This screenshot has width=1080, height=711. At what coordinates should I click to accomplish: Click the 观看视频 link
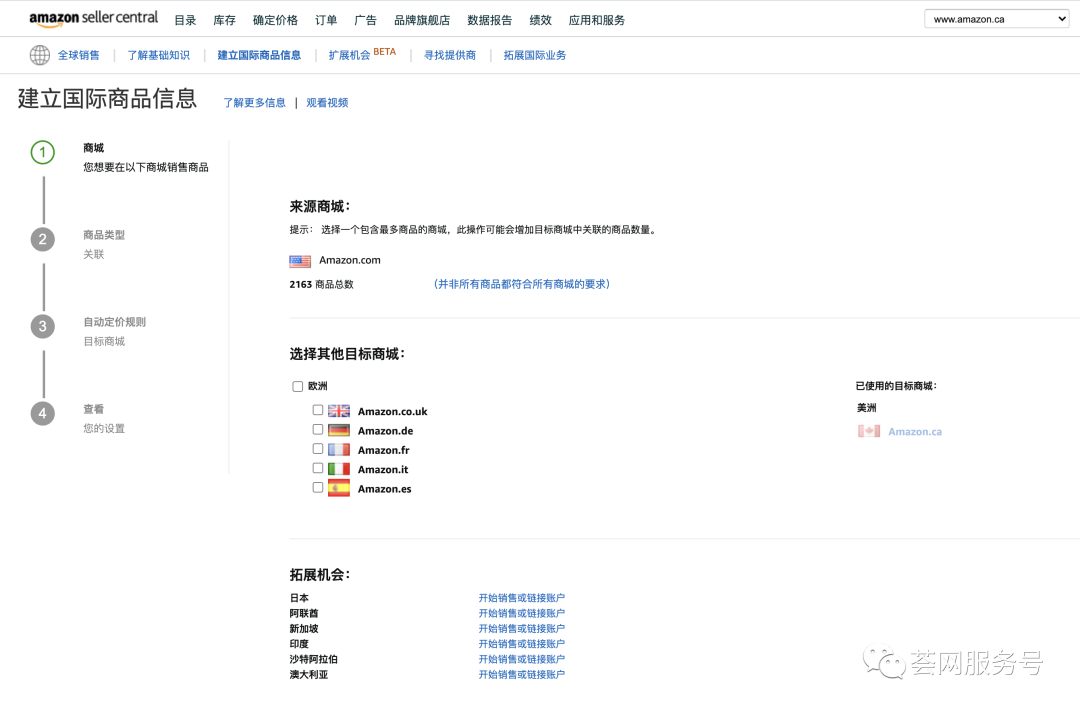pyautogui.click(x=327, y=102)
